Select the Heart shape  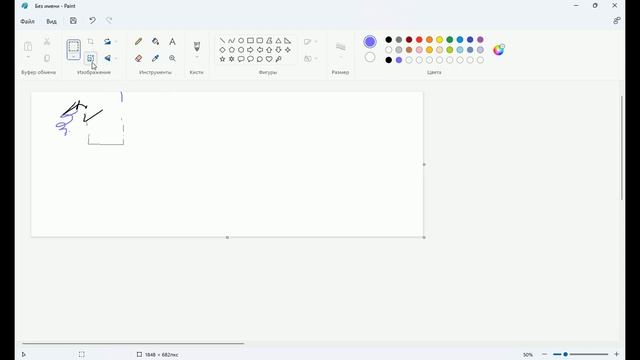coord(269,59)
